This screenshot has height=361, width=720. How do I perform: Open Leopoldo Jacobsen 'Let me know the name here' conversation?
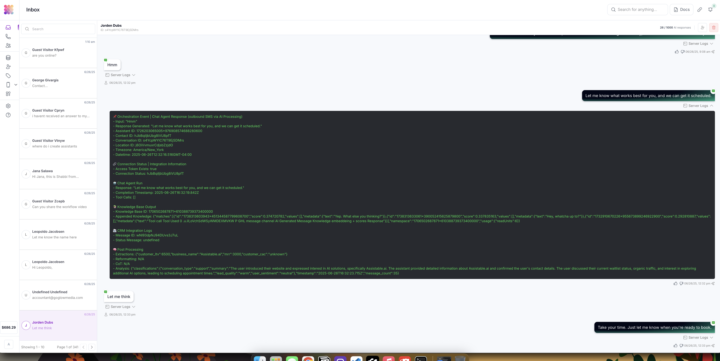pos(58,235)
